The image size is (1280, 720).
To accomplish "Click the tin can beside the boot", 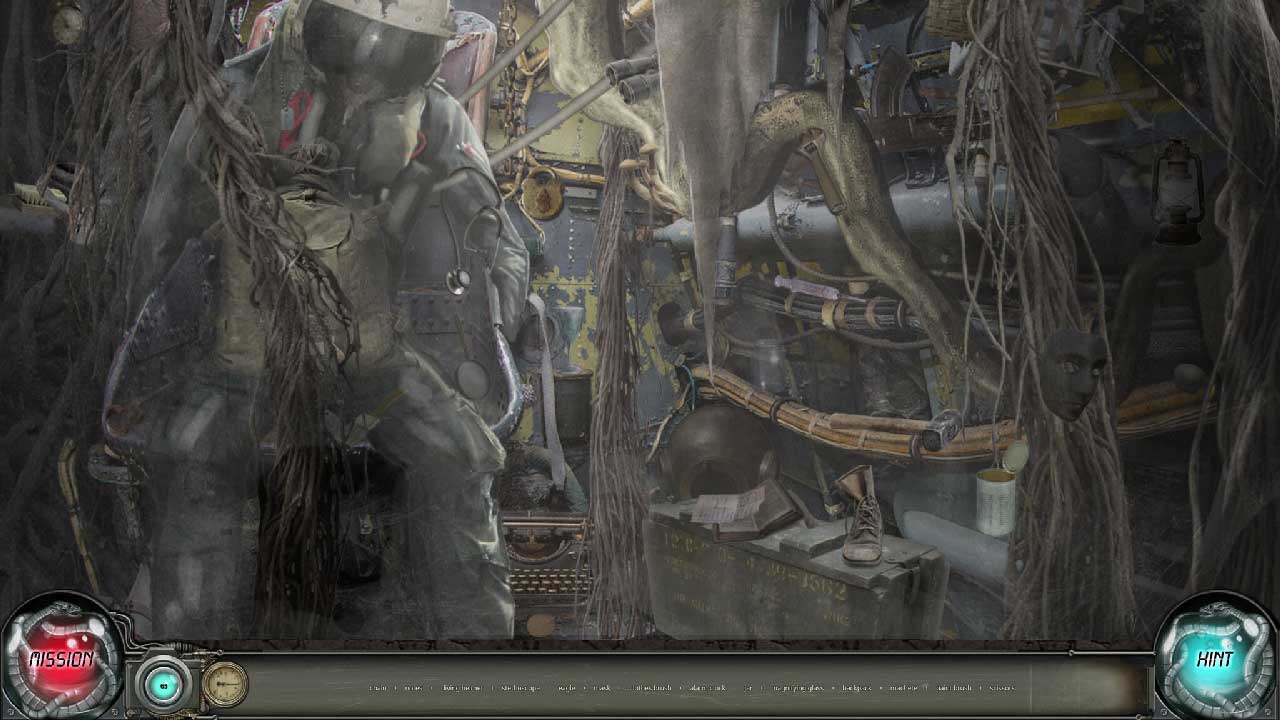I will point(996,501).
